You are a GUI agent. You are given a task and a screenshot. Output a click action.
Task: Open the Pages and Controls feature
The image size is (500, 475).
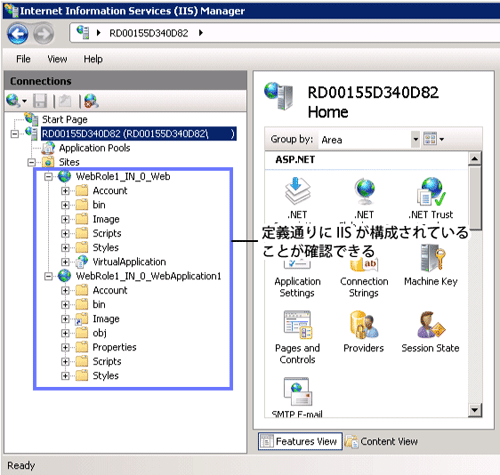coord(297,337)
